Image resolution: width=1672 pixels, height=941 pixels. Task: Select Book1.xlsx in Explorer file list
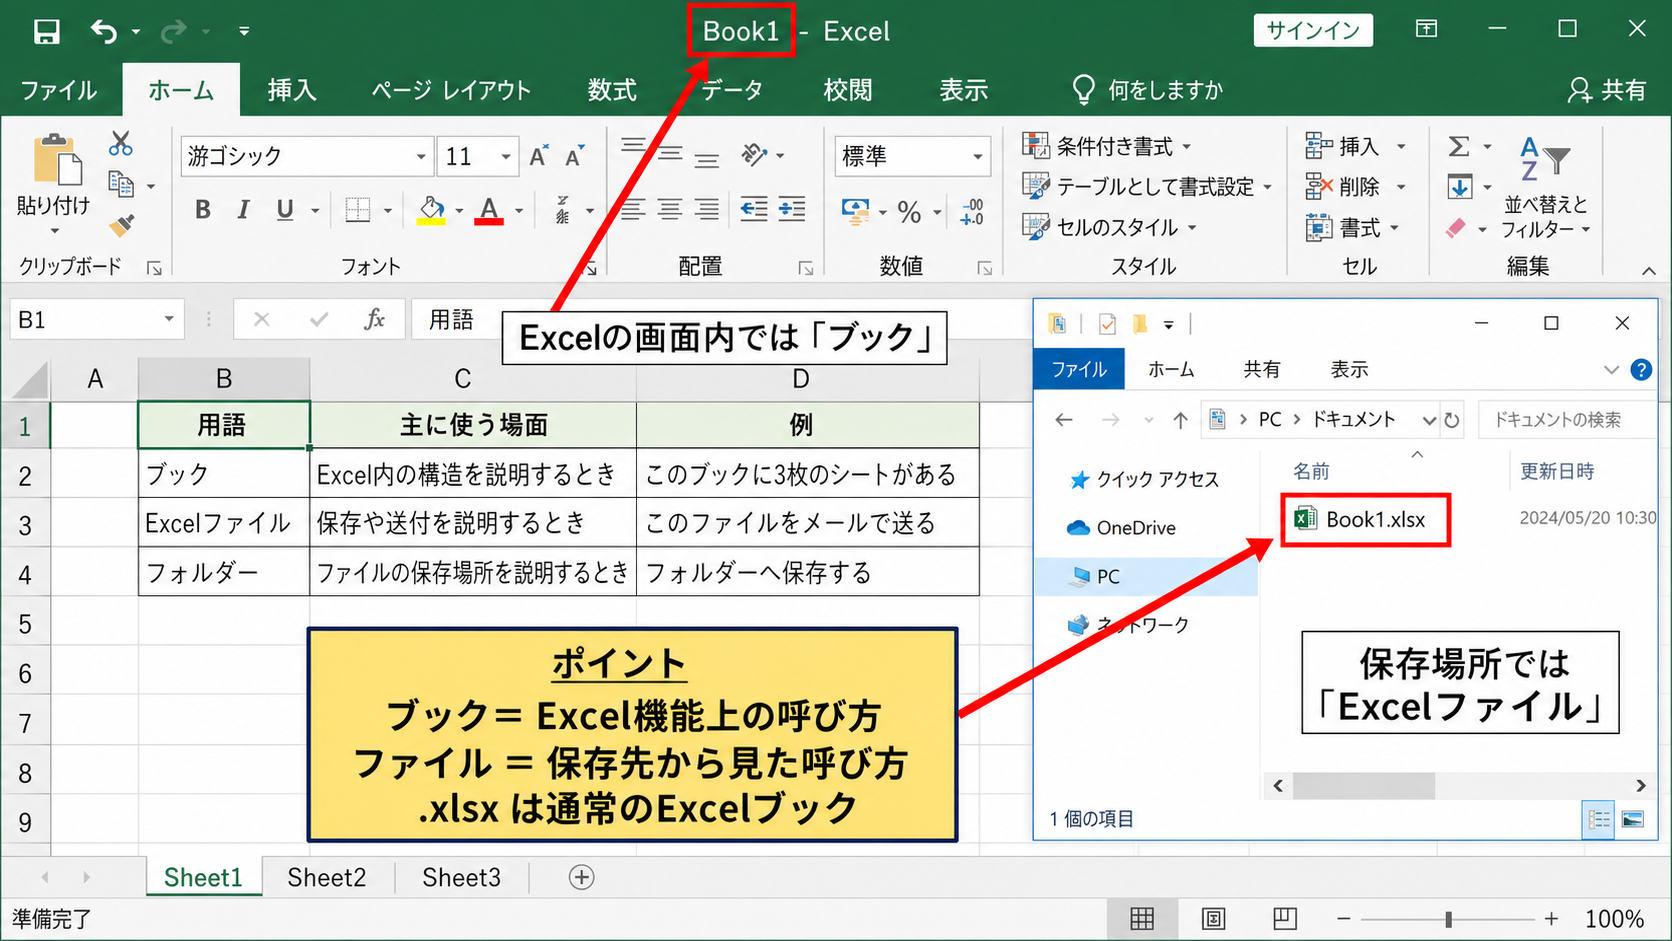point(1365,519)
